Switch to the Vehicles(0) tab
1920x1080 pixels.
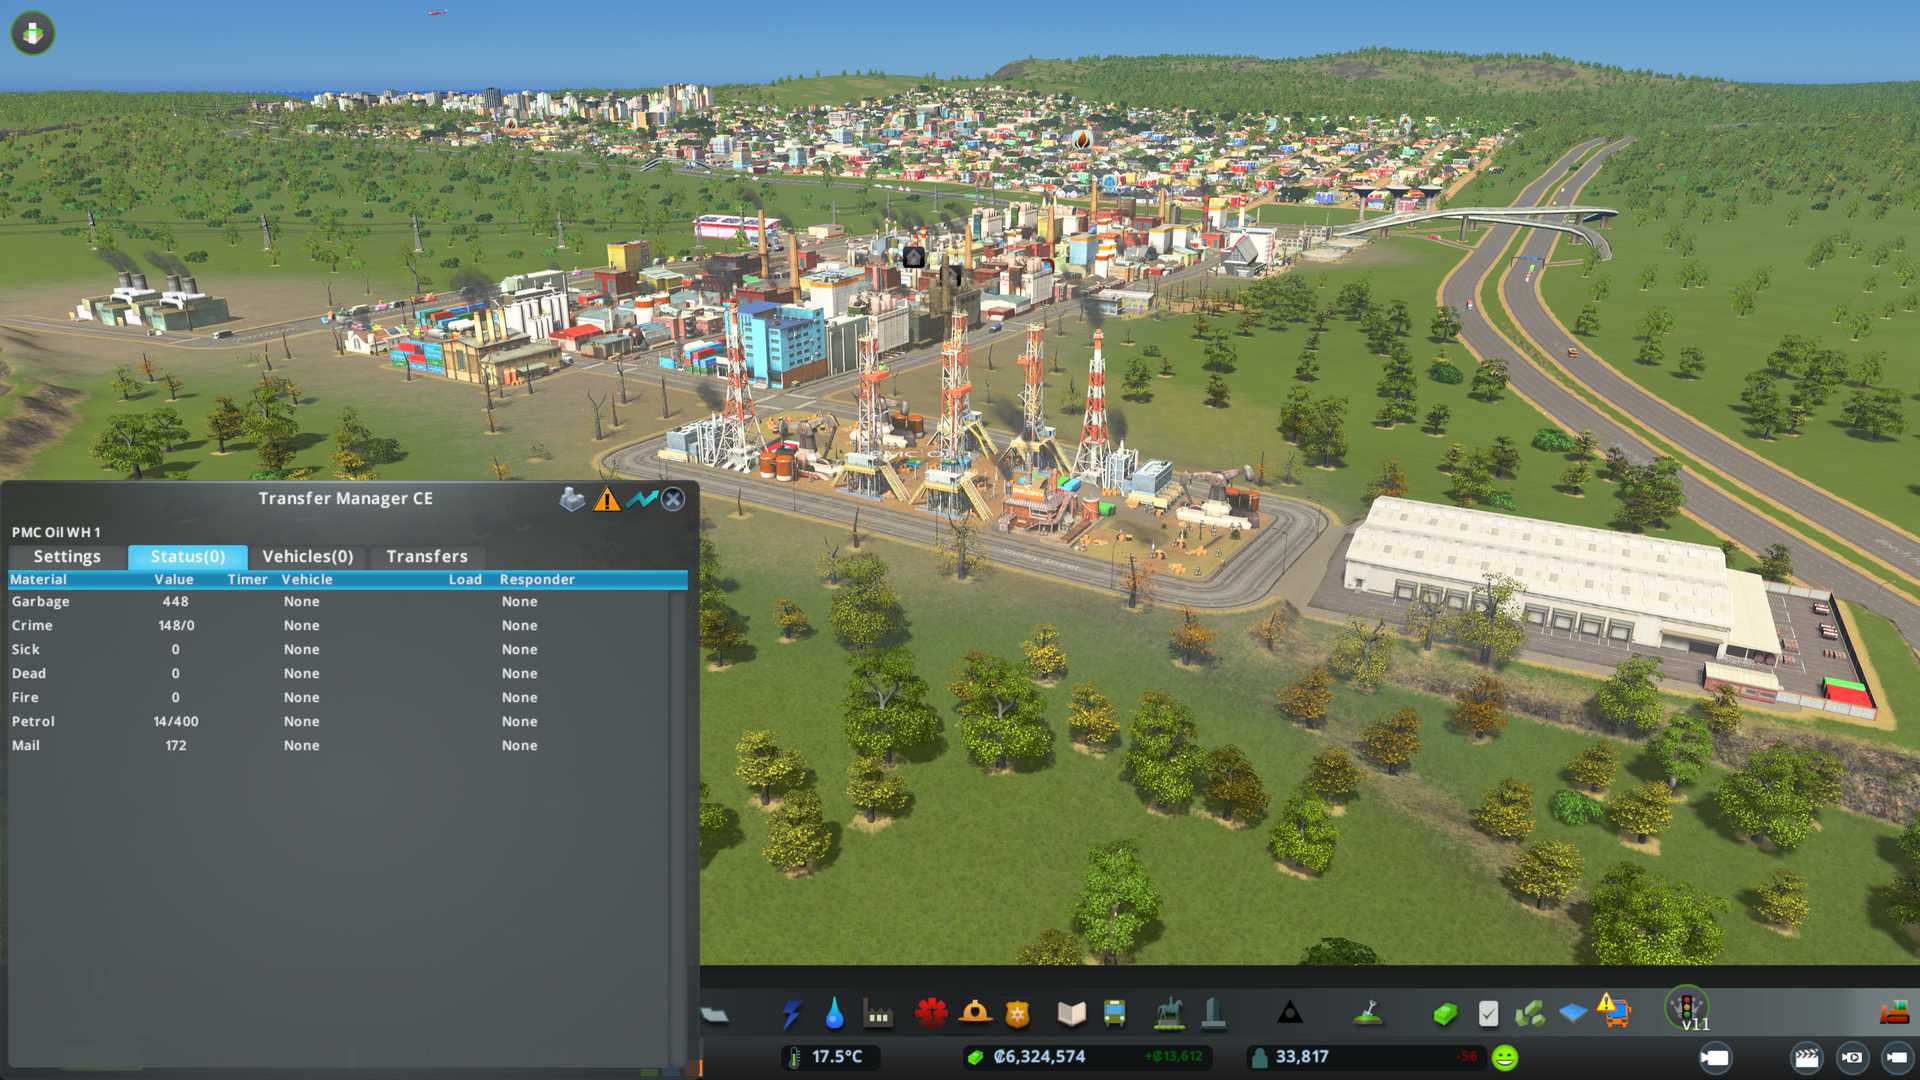307,556
